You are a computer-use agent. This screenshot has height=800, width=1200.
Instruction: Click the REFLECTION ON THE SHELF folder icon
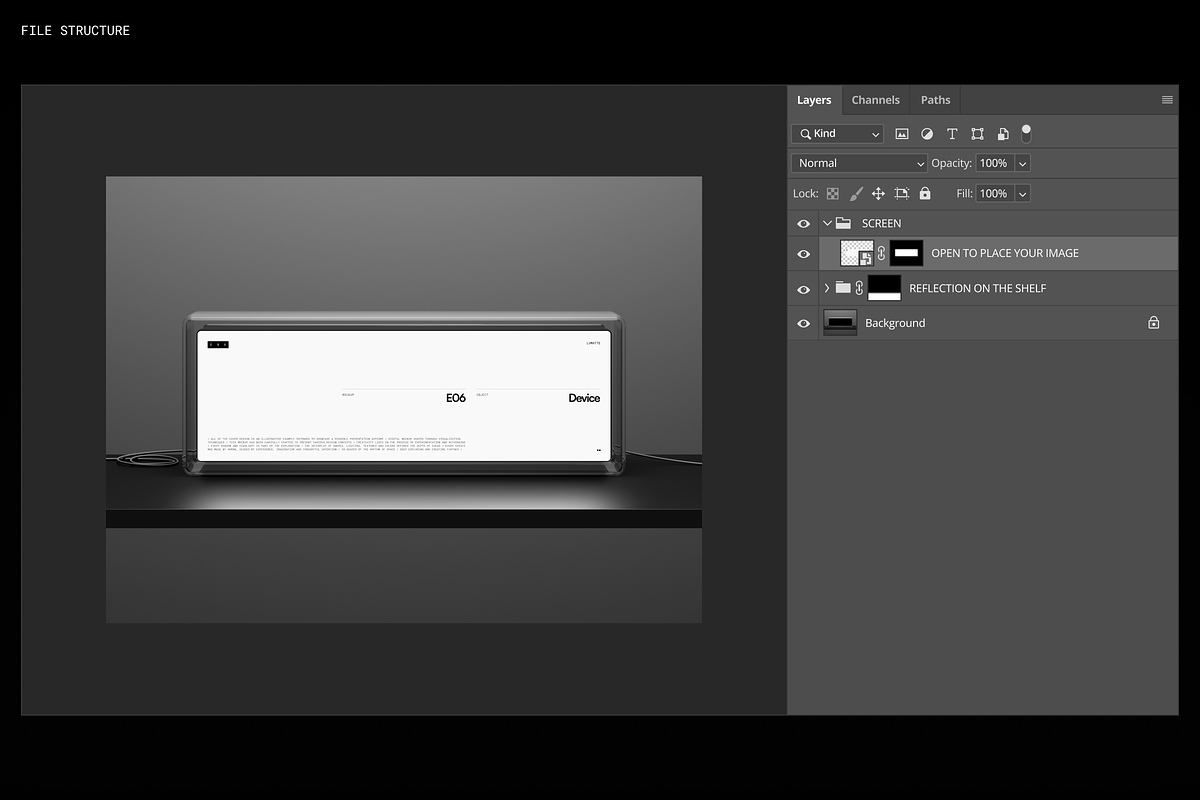pyautogui.click(x=843, y=288)
